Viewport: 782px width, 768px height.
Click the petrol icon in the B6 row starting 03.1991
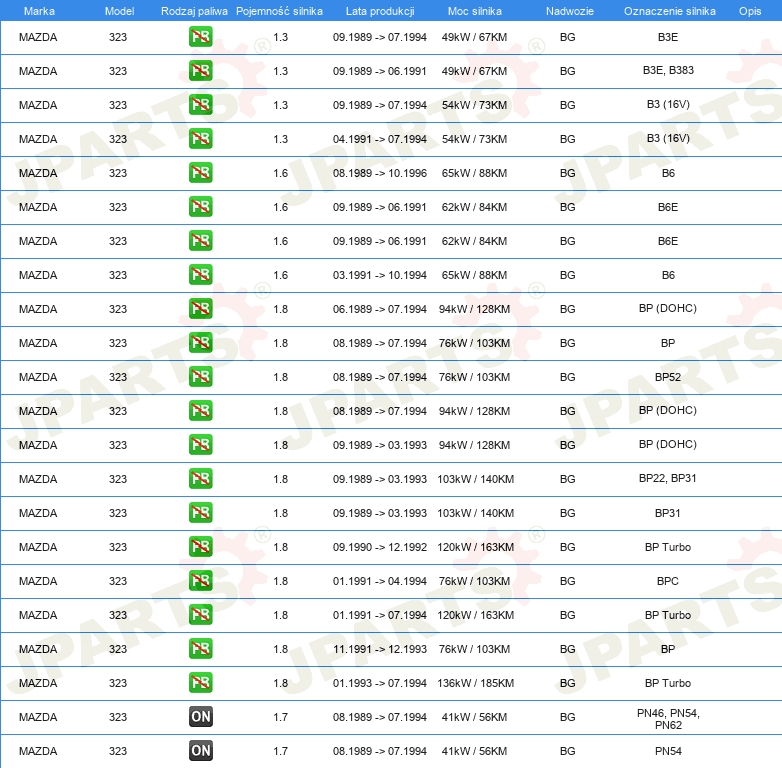coord(200,274)
